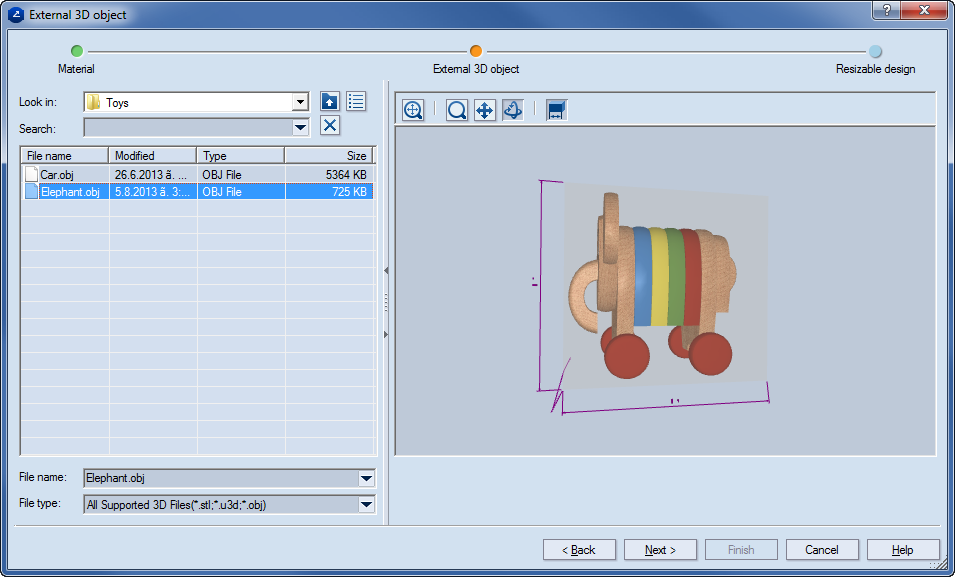Toggle the 3D Rotate tool

point(513,110)
